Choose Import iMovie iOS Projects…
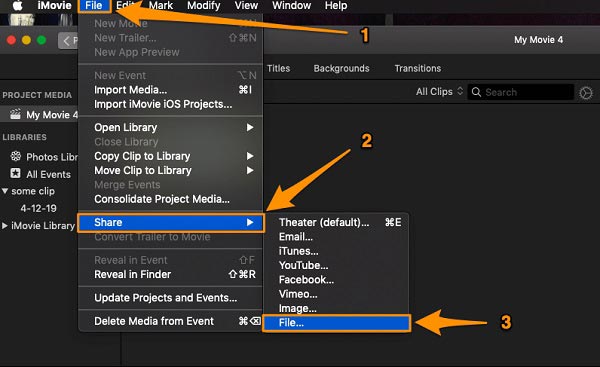This screenshot has height=367, width=600. point(171,104)
